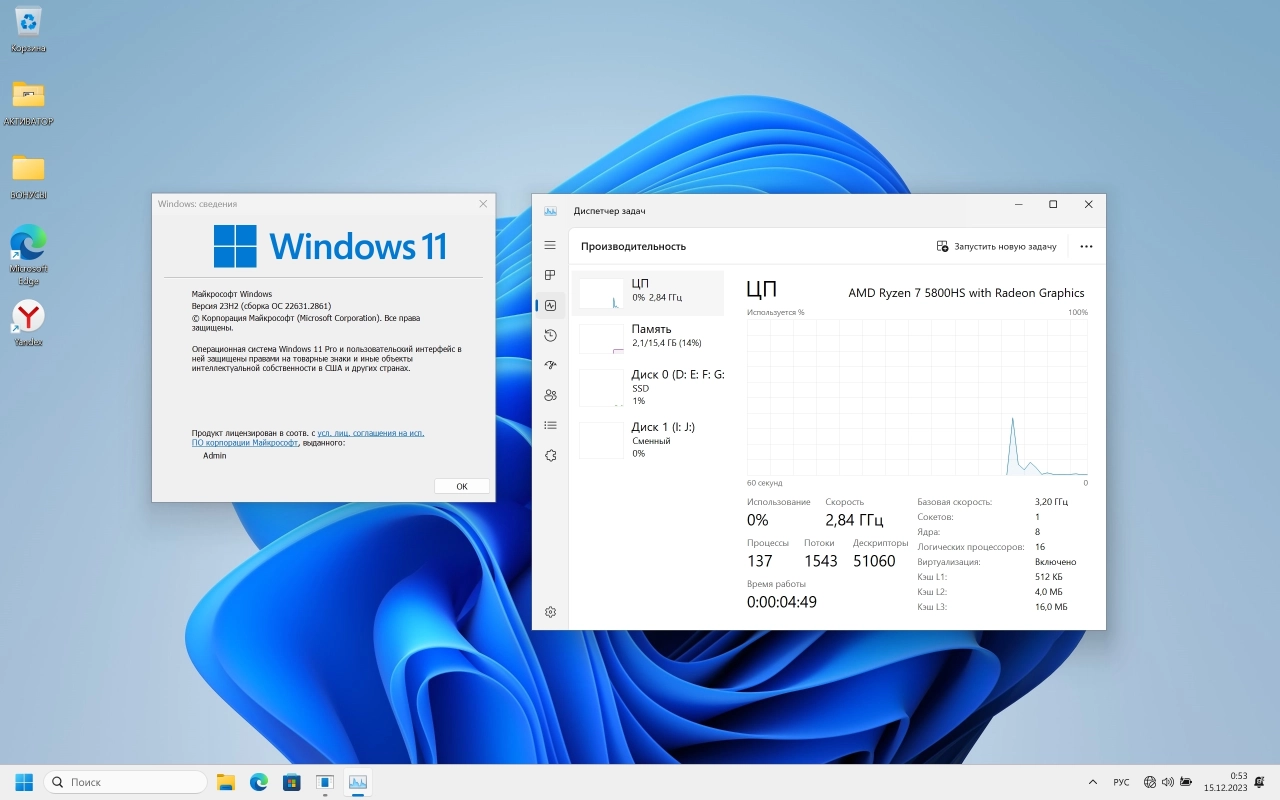
Task: Select the Performance icon in Task Manager sidebar
Action: [550, 305]
